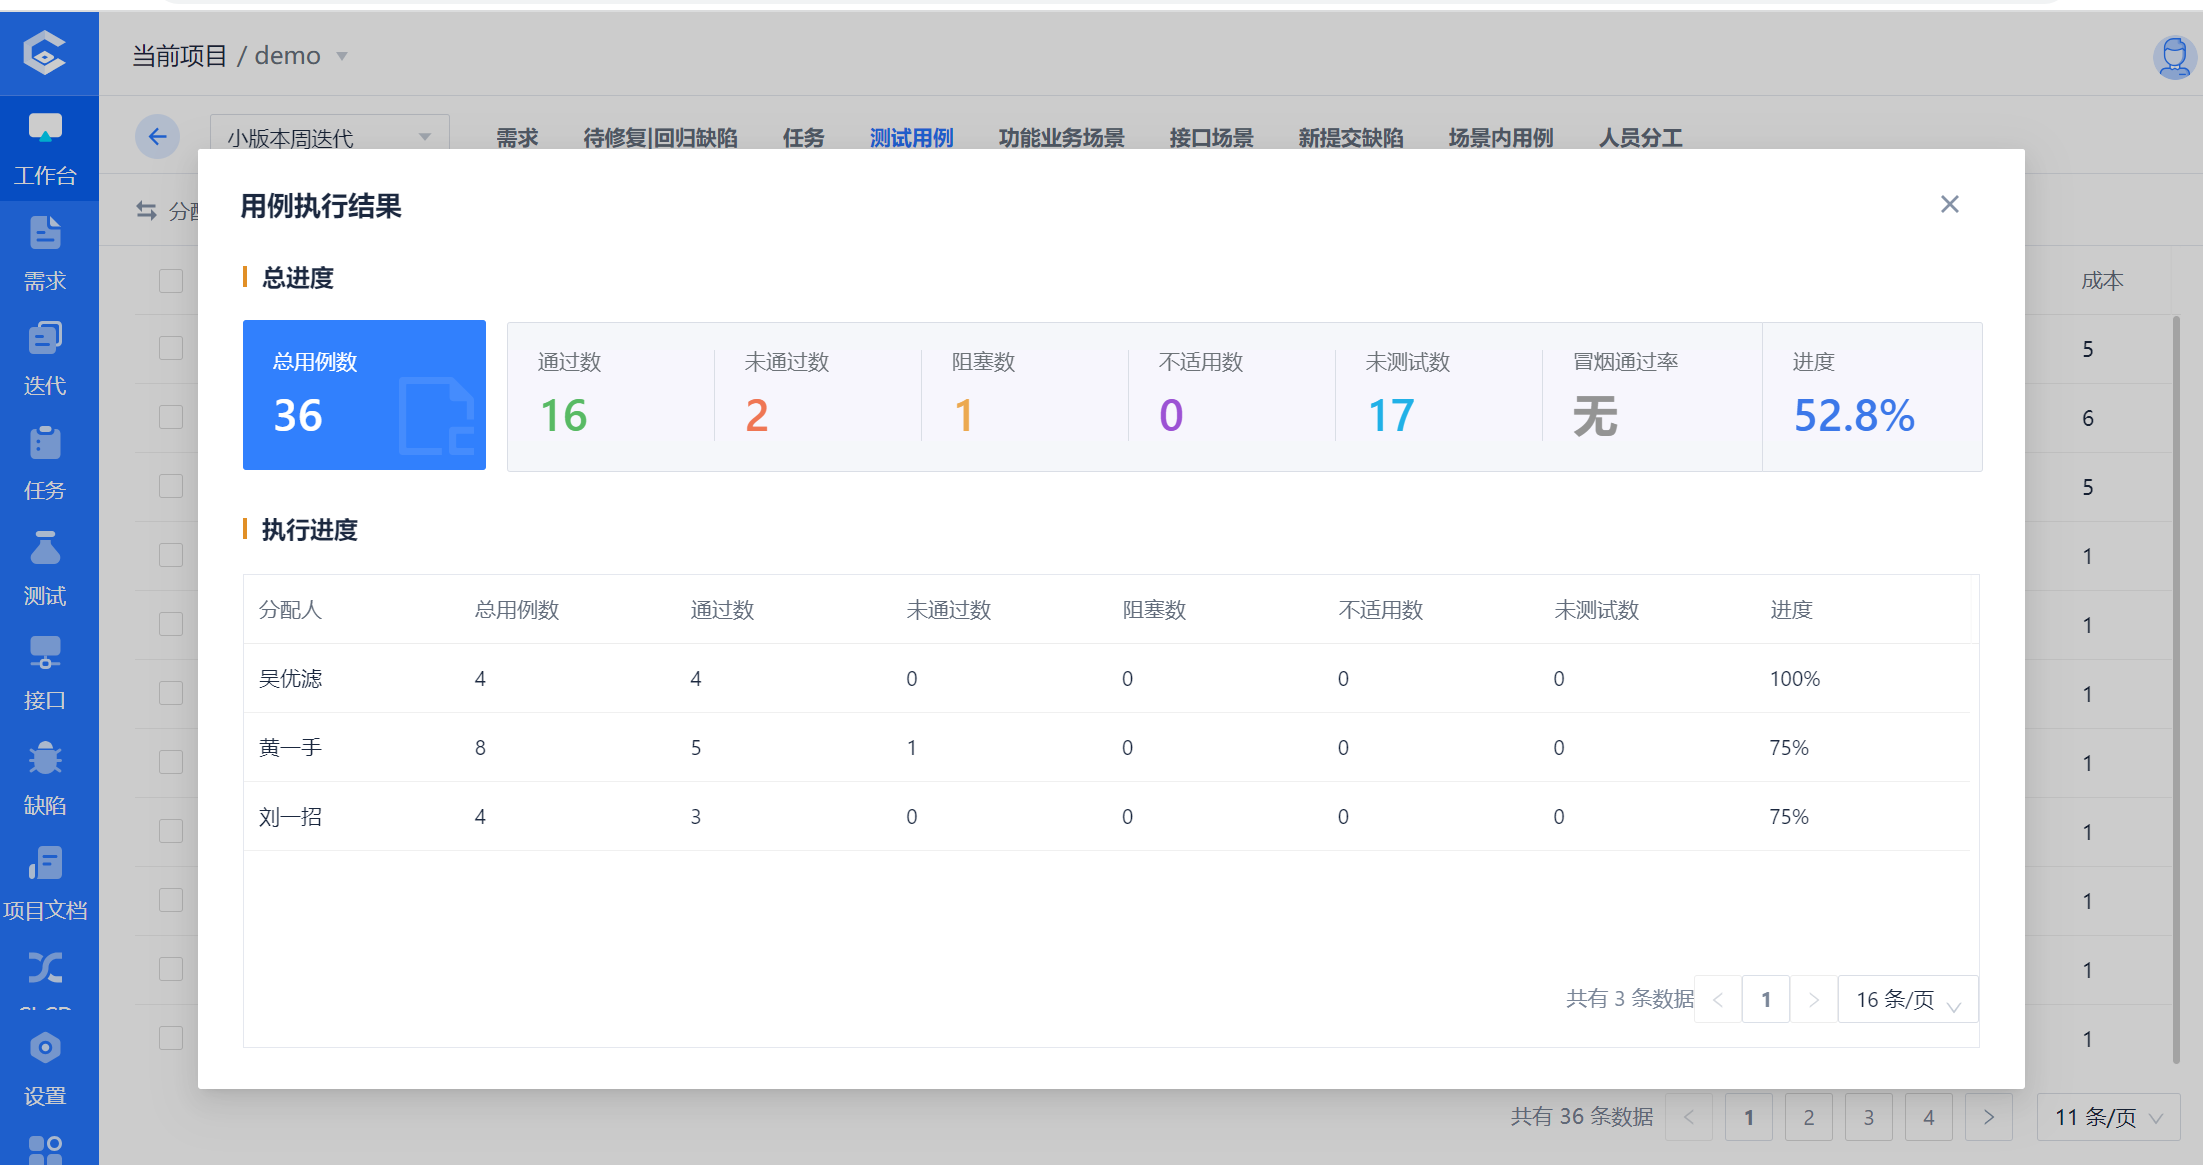Image resolution: width=2203 pixels, height=1165 pixels.
Task: Open the 小版本周迭代 dropdown
Action: pyautogui.click(x=330, y=137)
